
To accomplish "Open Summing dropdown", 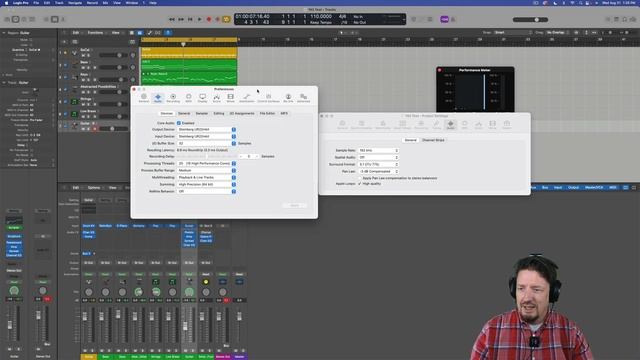I will [x=207, y=184].
